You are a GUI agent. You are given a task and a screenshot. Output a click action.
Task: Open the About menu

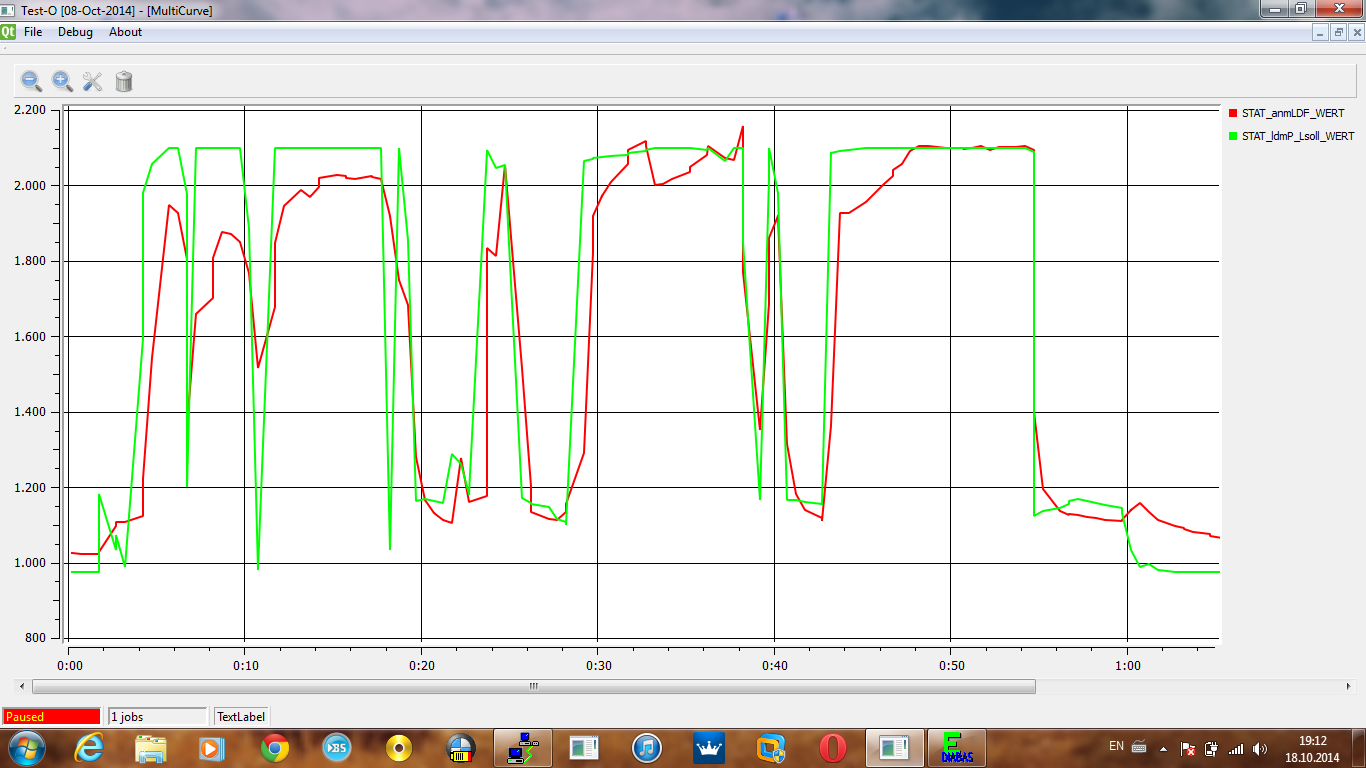pyautogui.click(x=126, y=32)
